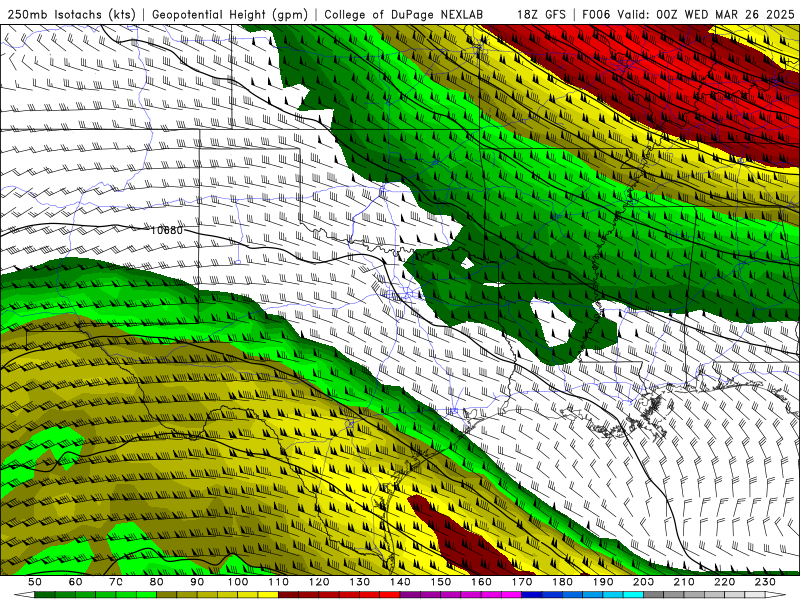Click the left arrow end of color bar
The image size is (800, 600).
tap(24, 595)
